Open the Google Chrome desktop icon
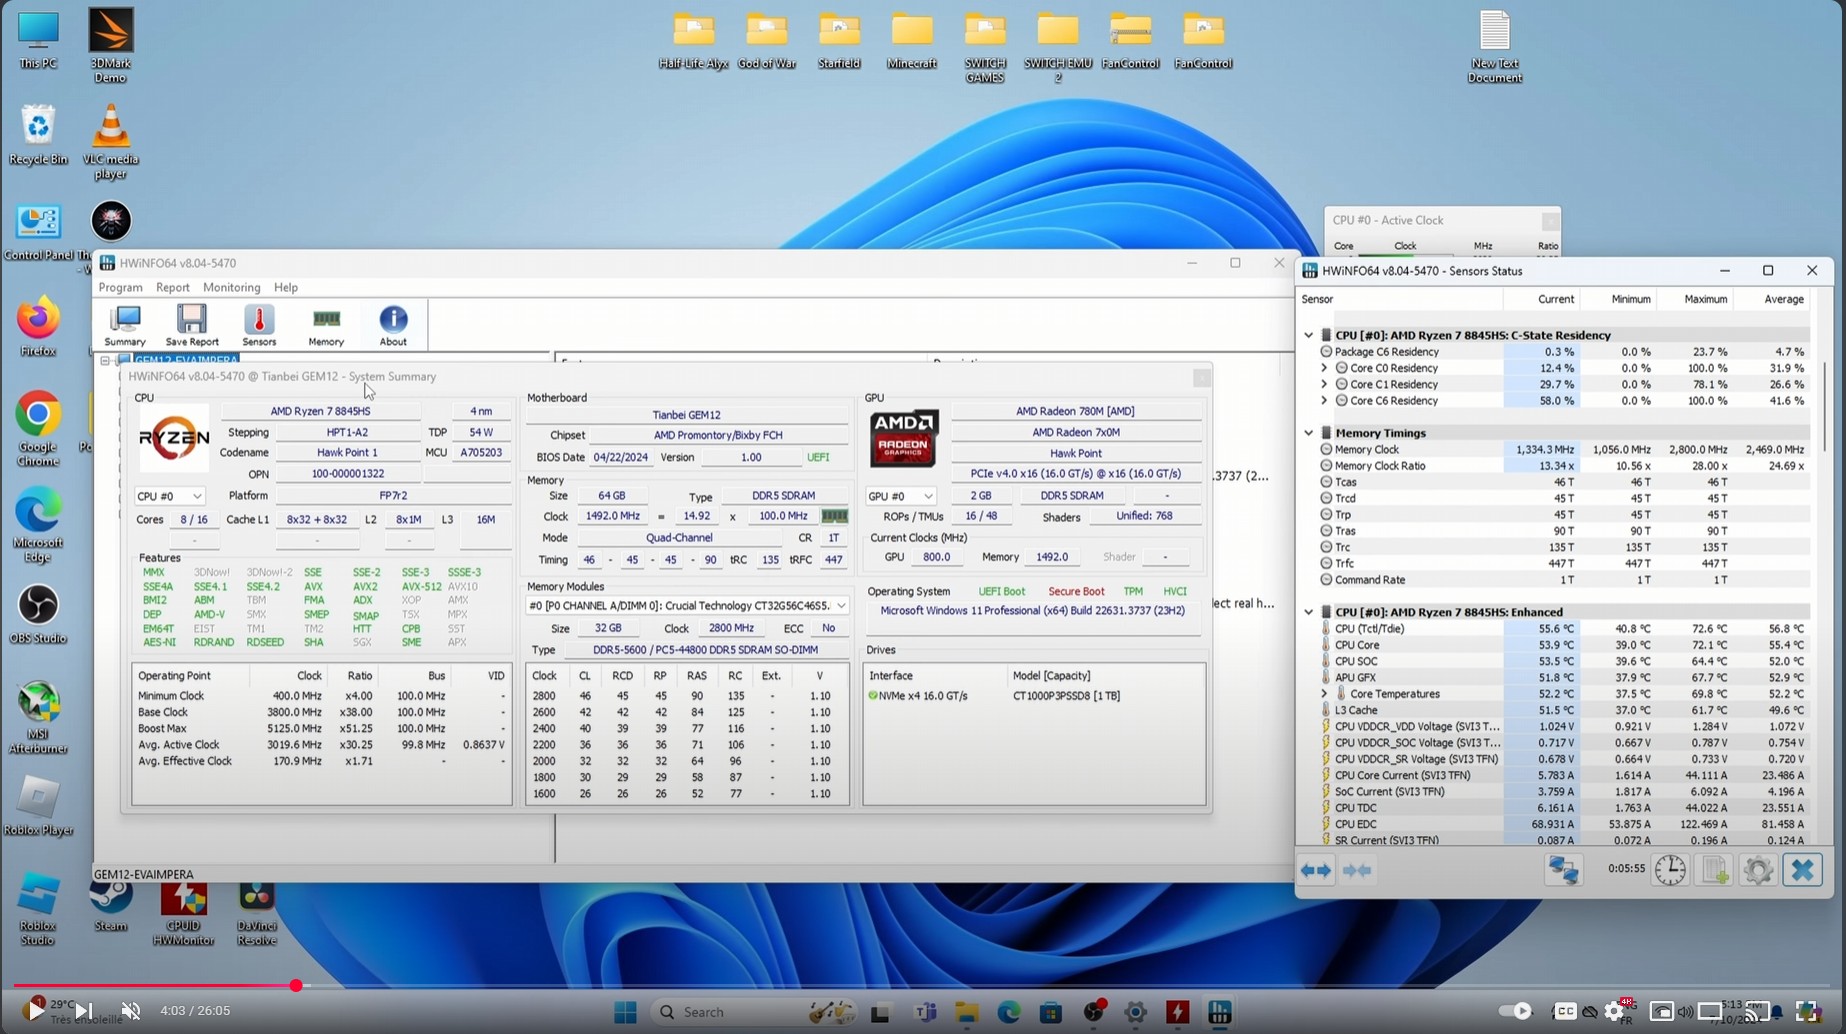The image size is (1846, 1034). [x=38, y=429]
